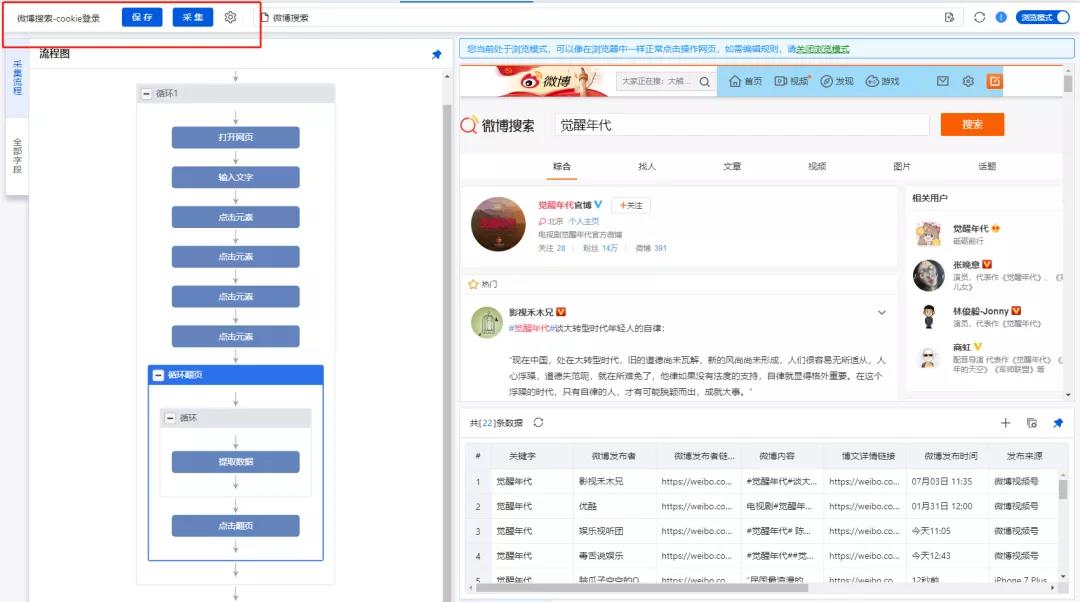Open Weibo 视频 nav item
This screenshot has width=1080, height=602.
[792, 81]
